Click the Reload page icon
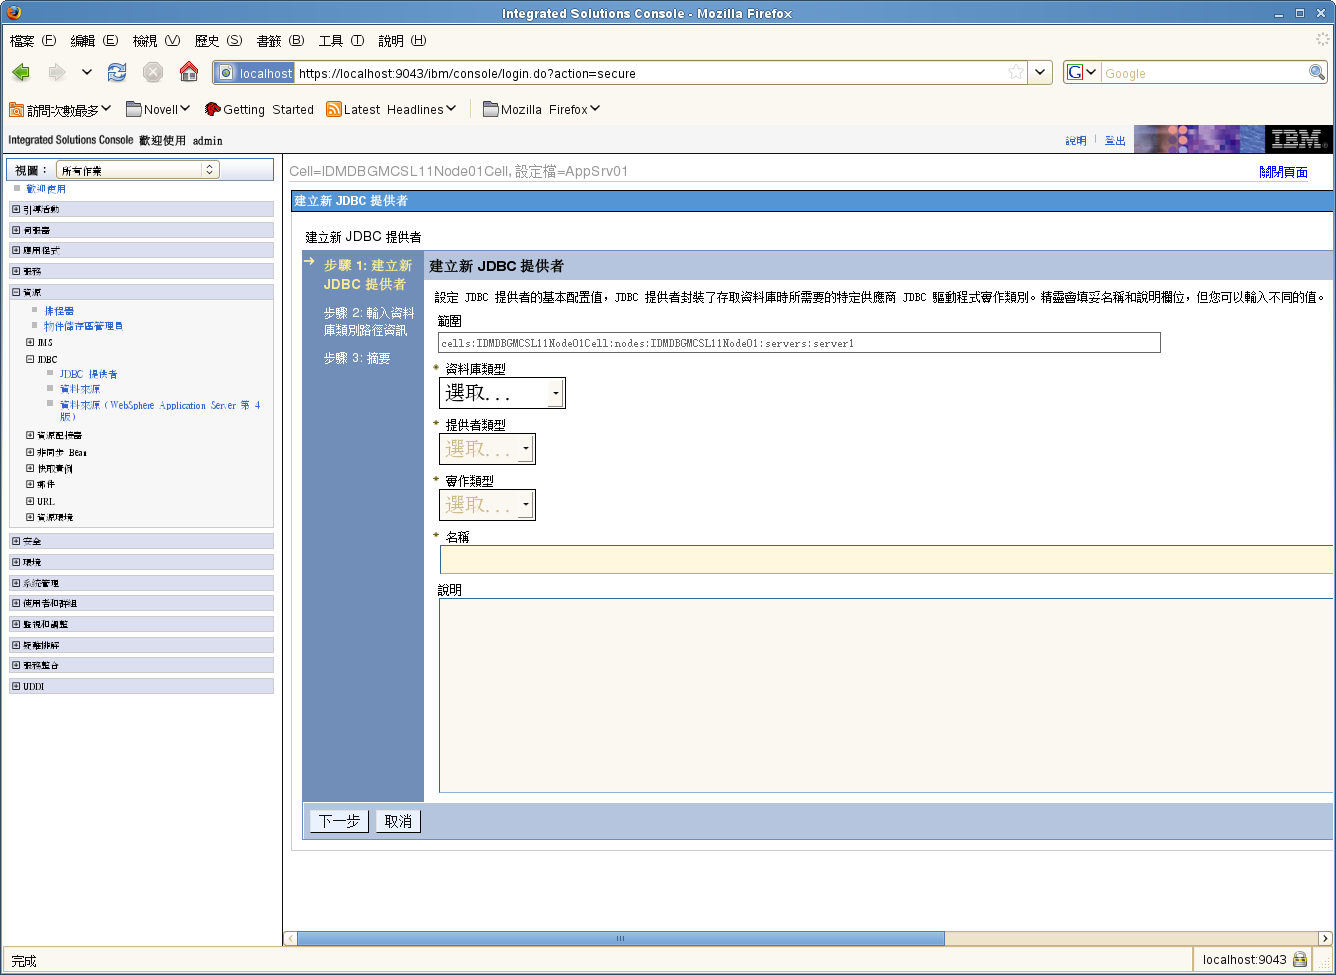The image size is (1336, 975). pos(117,72)
